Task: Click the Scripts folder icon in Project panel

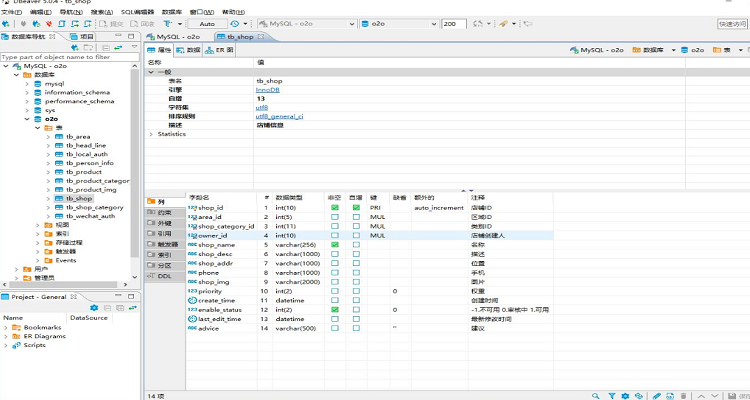Action: tap(16, 345)
